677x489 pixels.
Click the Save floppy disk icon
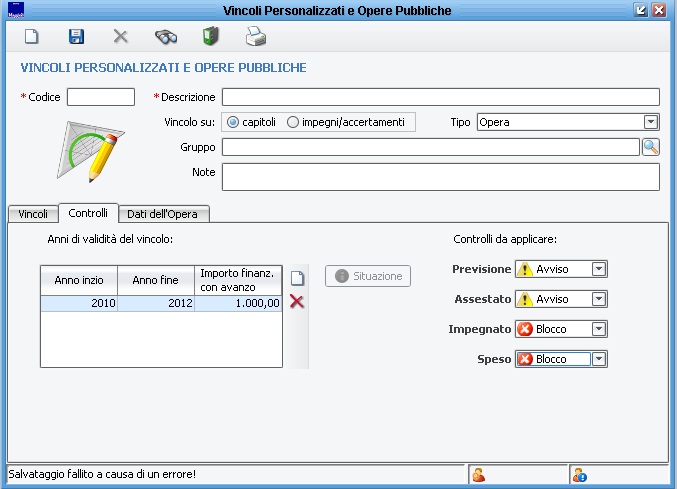[76, 37]
